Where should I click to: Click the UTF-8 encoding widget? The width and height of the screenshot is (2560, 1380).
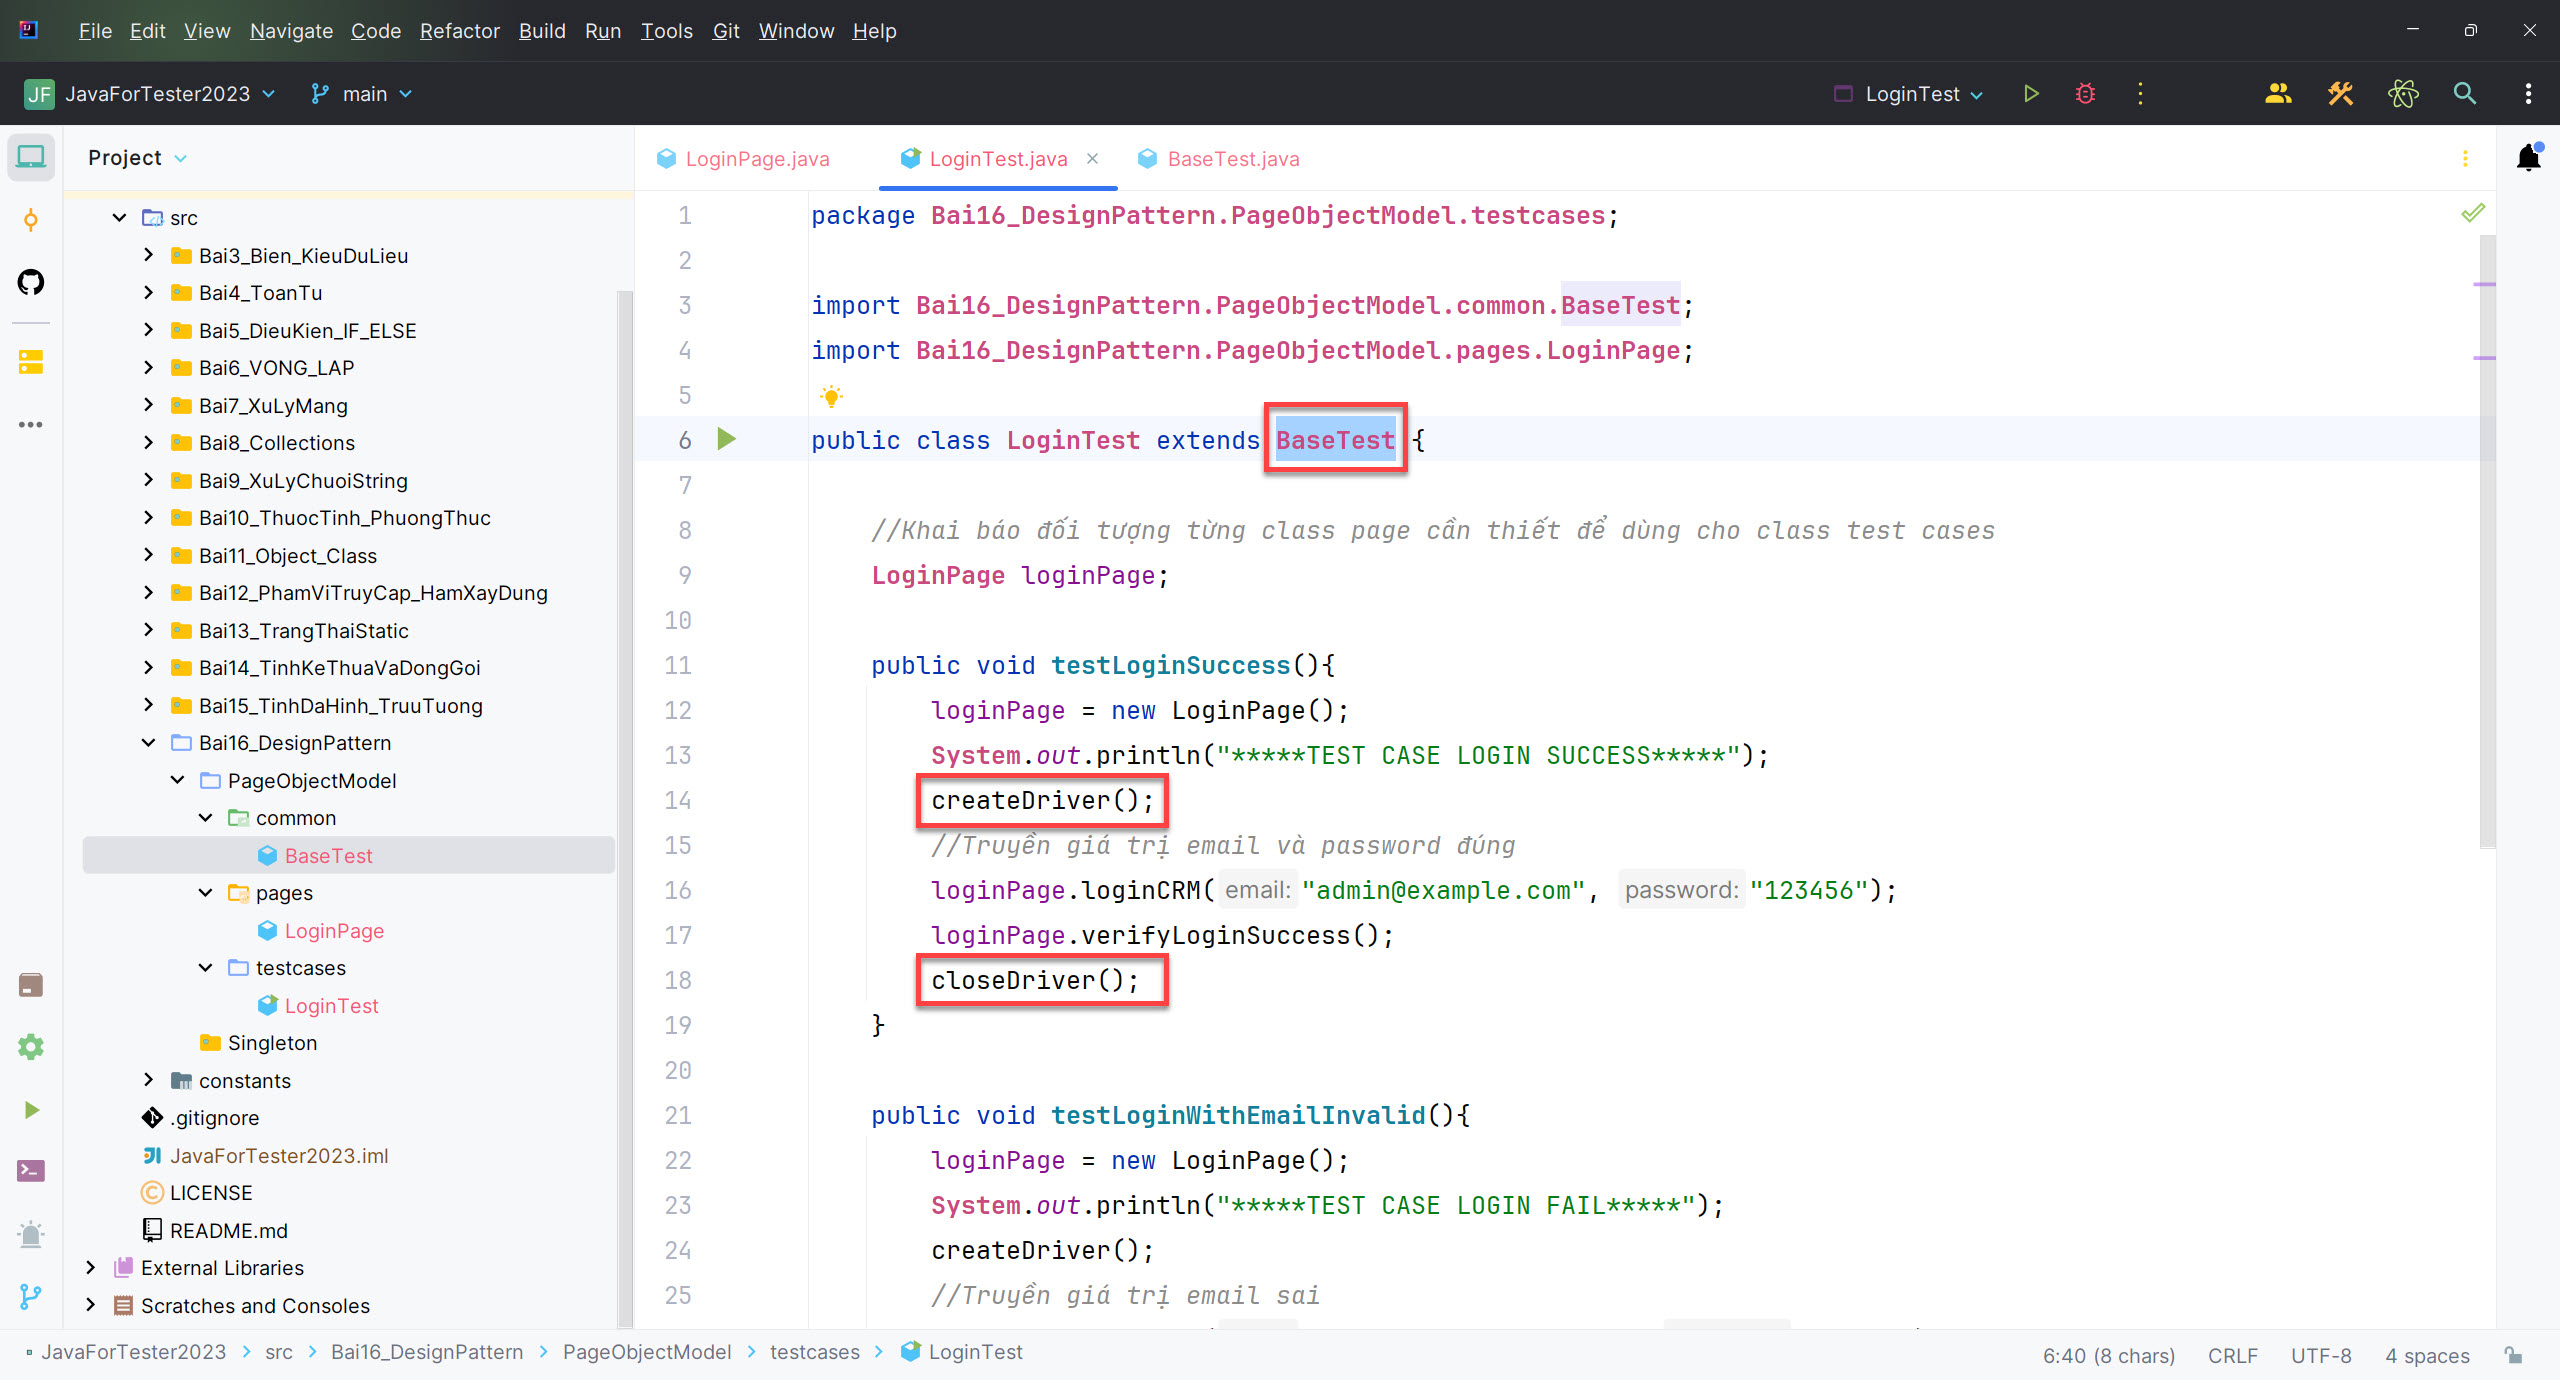point(2321,1356)
